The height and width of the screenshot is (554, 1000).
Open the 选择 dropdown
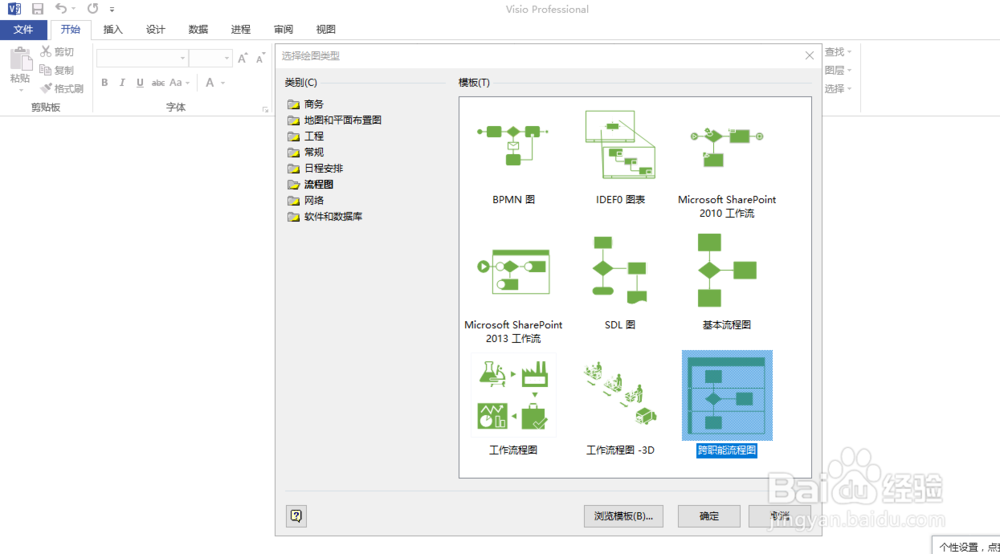[837, 89]
